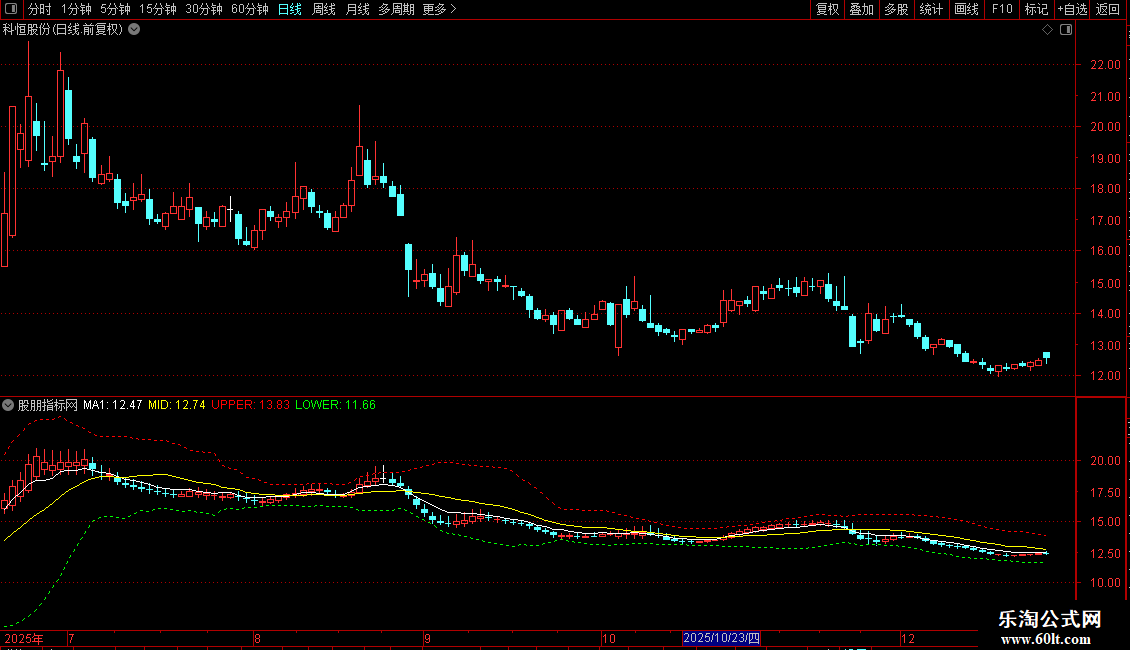Screen dimensions: 1130x650
Task: Click the 股朋指标网 indicator name
Action: [x=48, y=405]
